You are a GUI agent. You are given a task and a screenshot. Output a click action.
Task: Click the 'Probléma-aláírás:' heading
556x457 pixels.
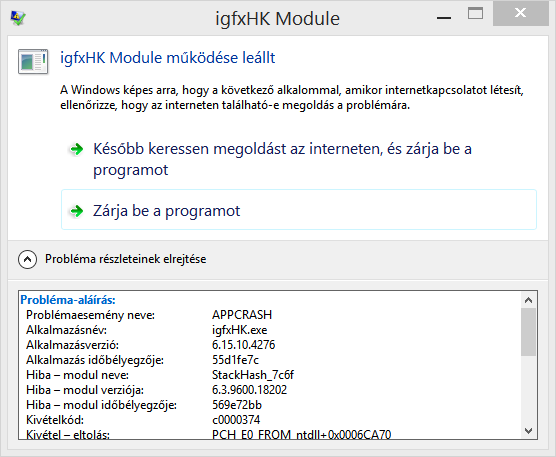coord(68,300)
